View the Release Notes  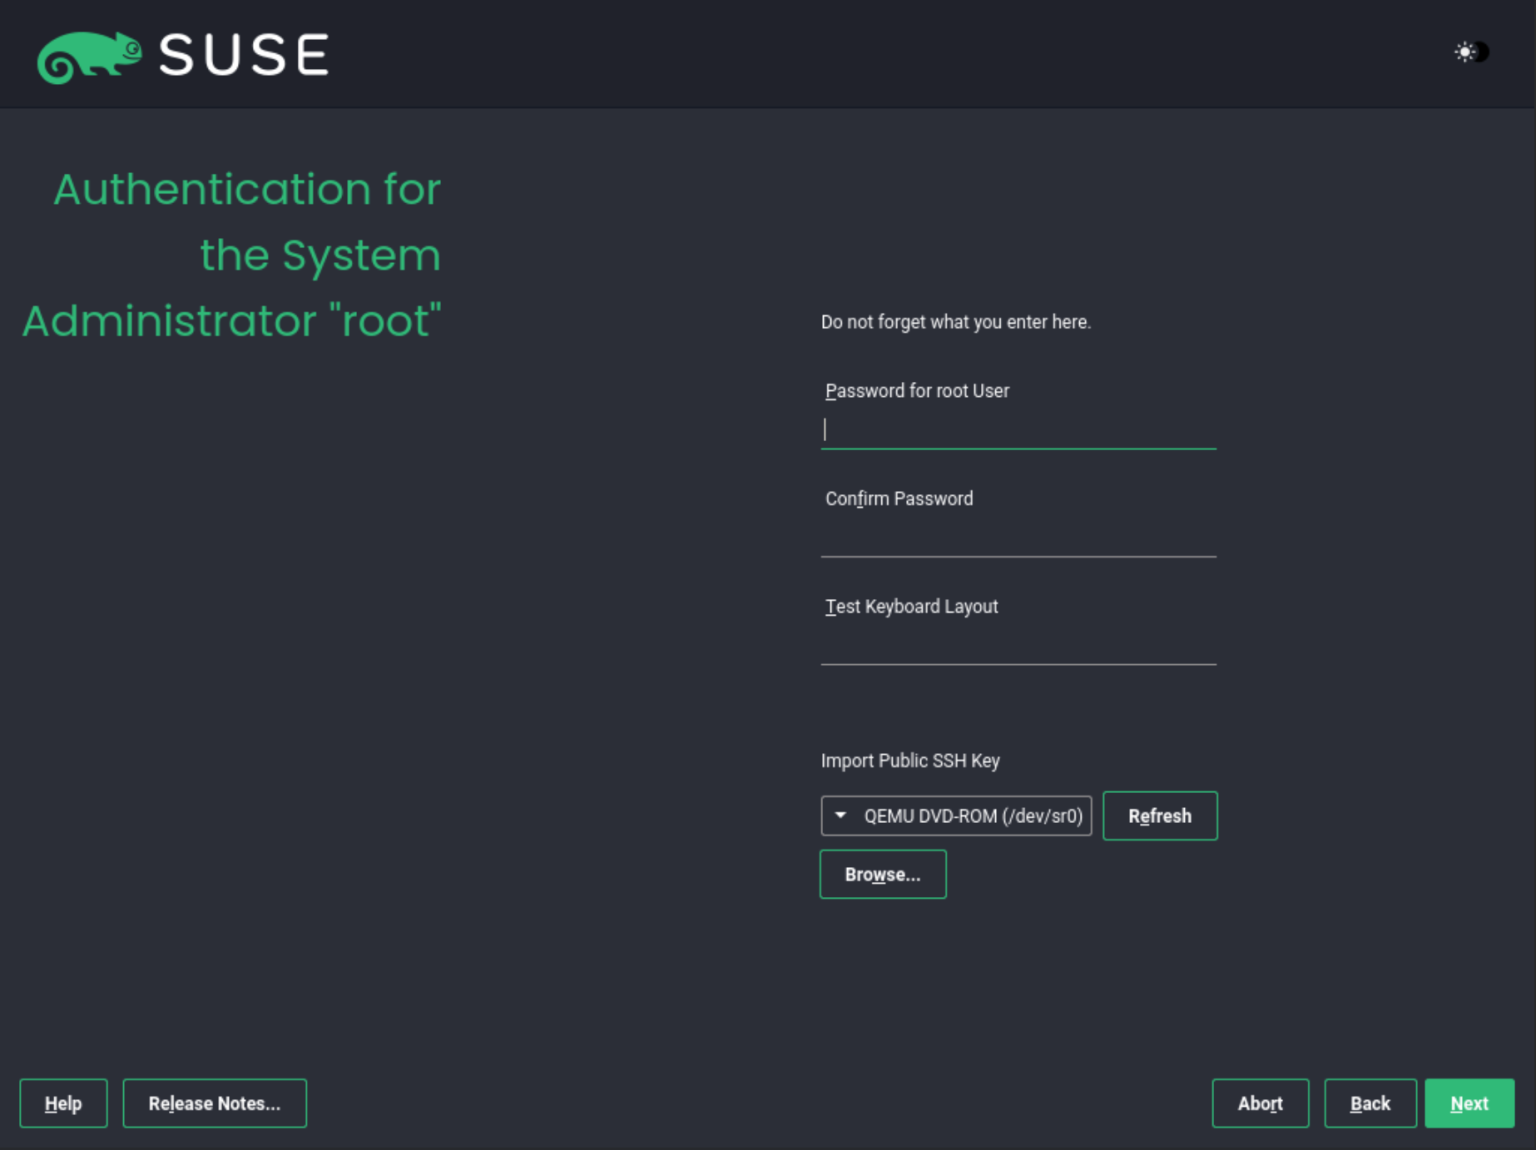(x=214, y=1103)
